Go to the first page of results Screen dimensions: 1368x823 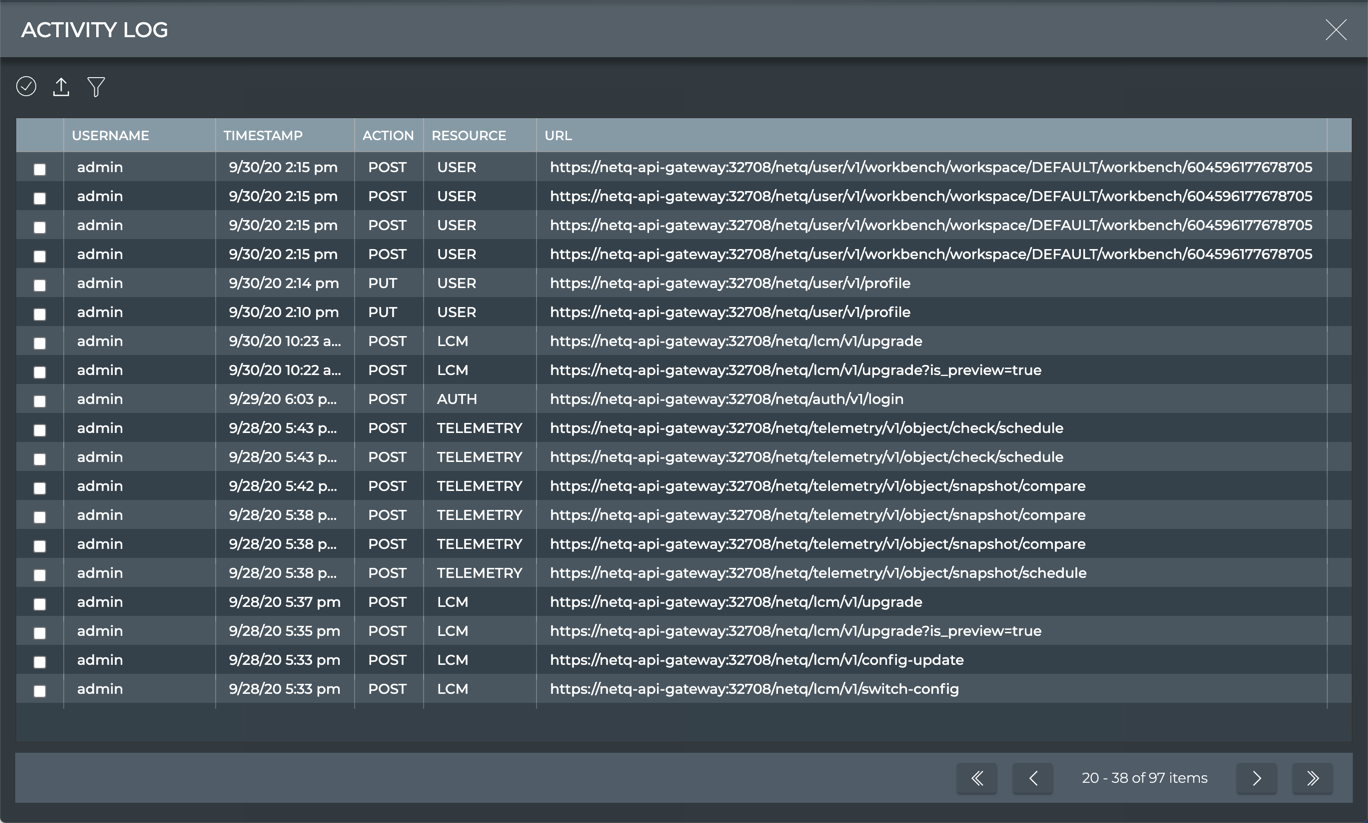tap(977, 778)
